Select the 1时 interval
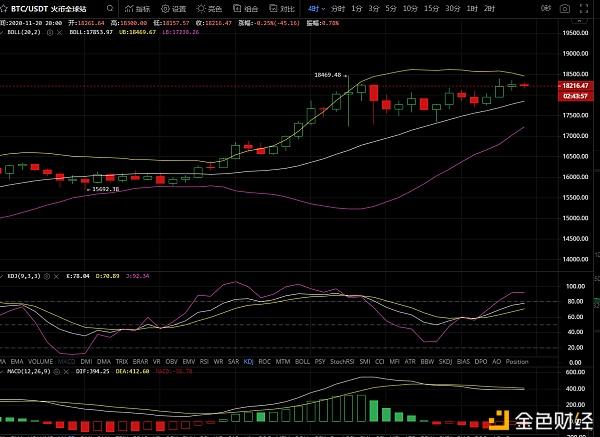The image size is (600, 437). [472, 8]
